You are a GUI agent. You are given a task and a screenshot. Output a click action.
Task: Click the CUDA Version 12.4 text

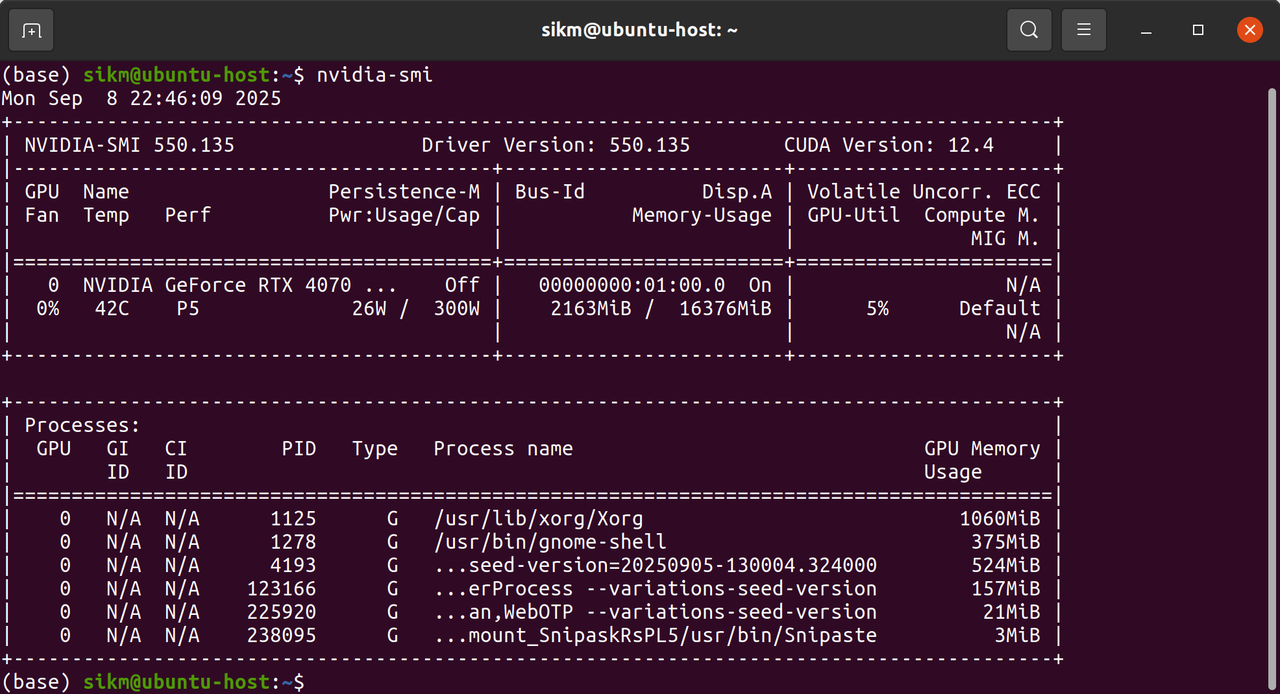(889, 145)
